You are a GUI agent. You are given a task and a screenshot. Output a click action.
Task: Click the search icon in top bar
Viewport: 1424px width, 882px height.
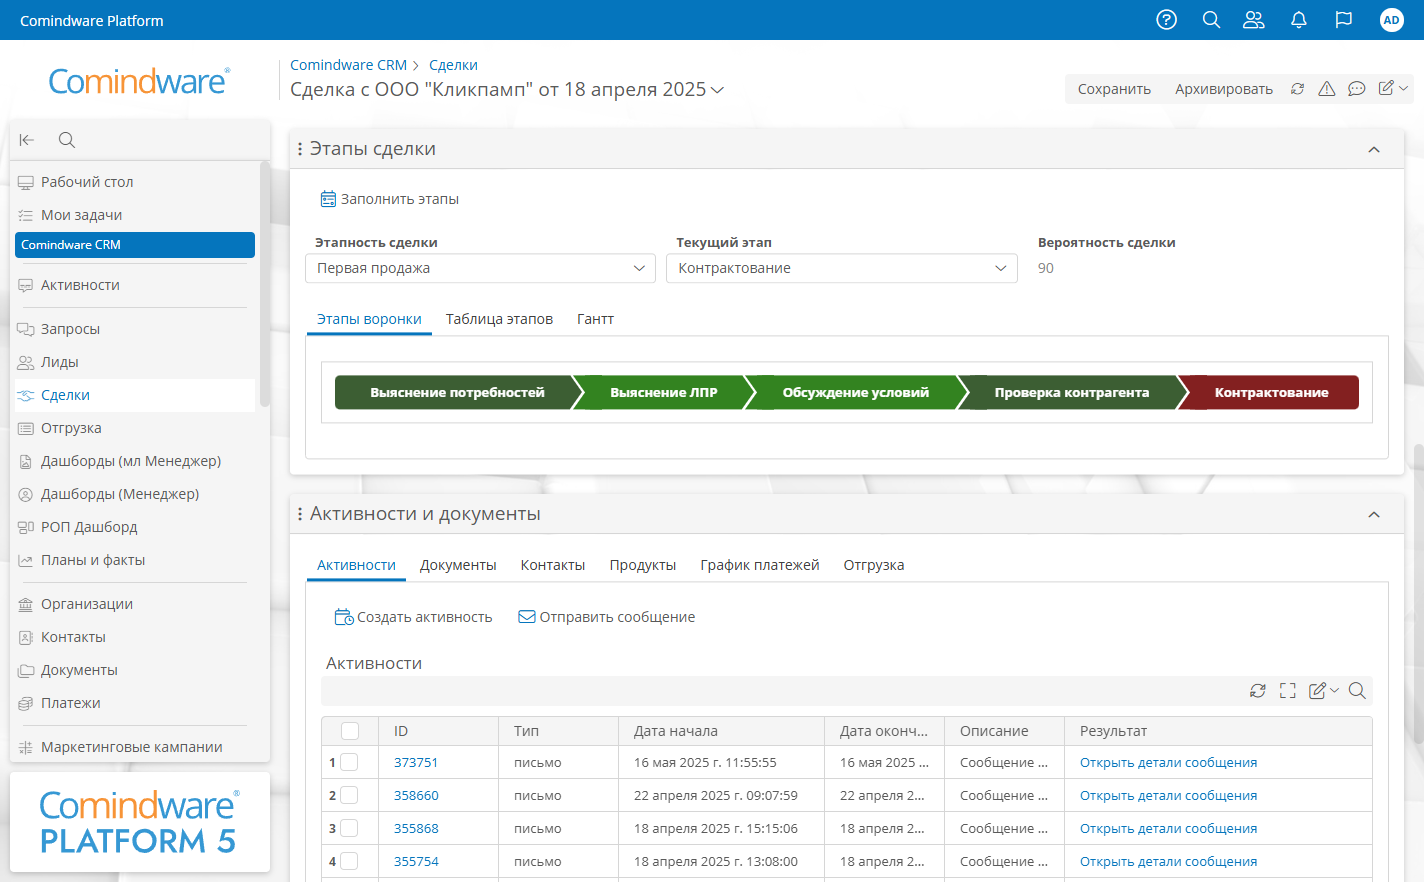[1211, 20]
